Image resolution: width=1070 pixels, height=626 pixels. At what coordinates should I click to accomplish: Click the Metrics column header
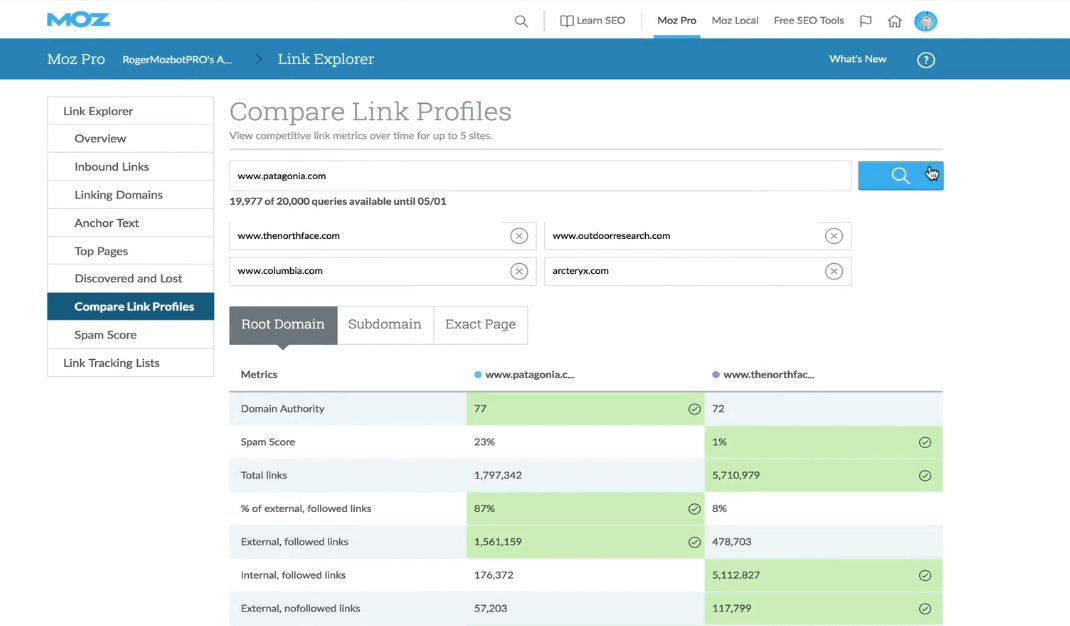click(259, 374)
